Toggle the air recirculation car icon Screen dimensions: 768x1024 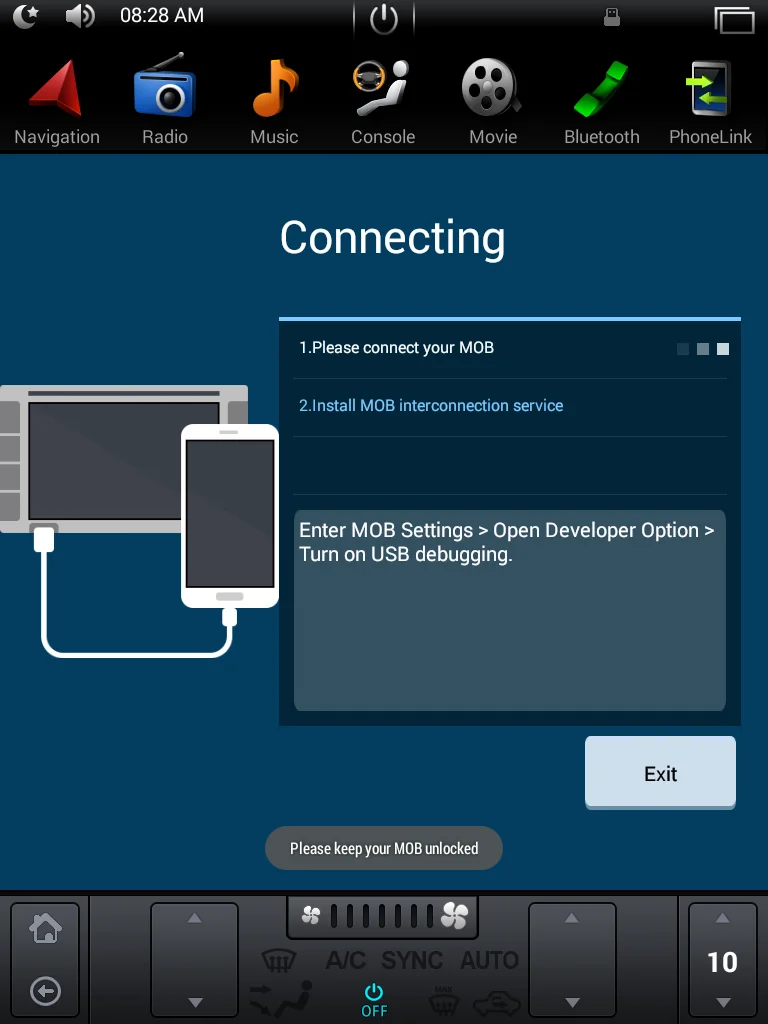point(497,1002)
